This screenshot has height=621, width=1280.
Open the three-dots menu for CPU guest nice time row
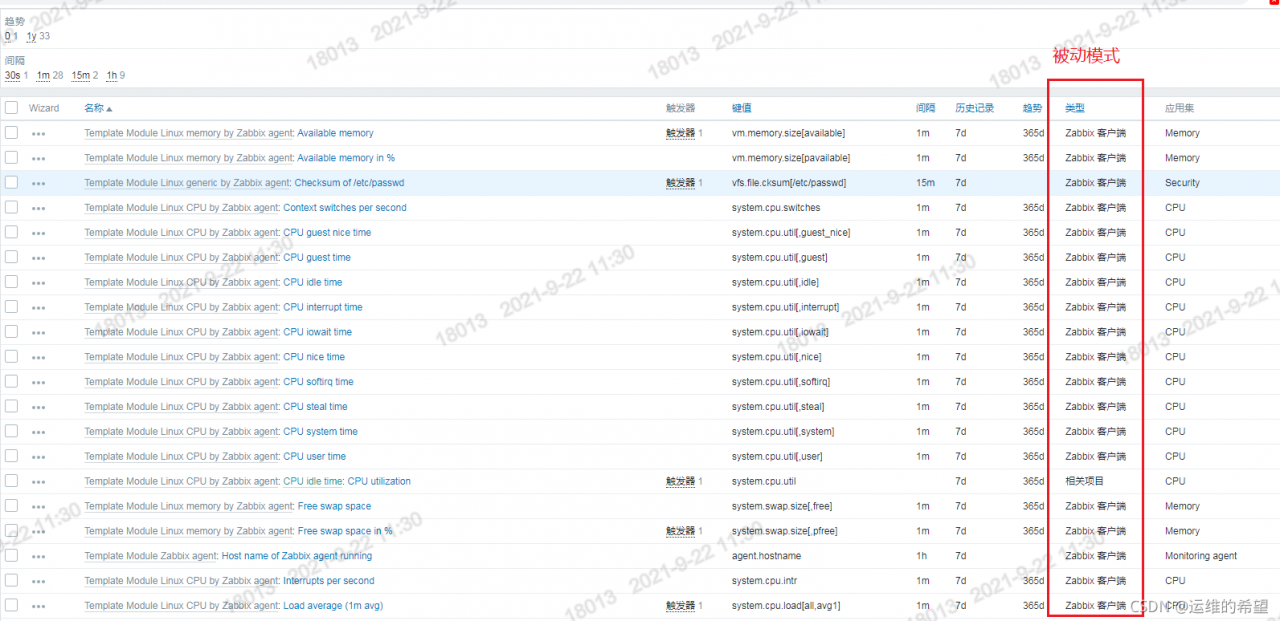pos(38,233)
